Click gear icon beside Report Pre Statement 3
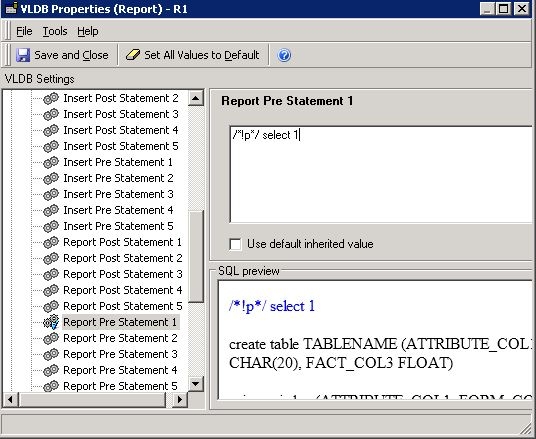 point(51,355)
